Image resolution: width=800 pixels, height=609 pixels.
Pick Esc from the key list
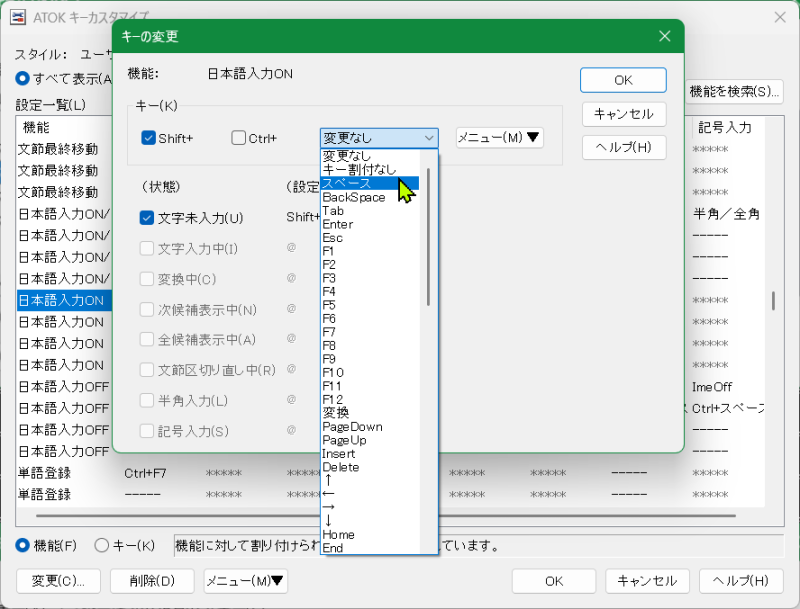[370, 238]
